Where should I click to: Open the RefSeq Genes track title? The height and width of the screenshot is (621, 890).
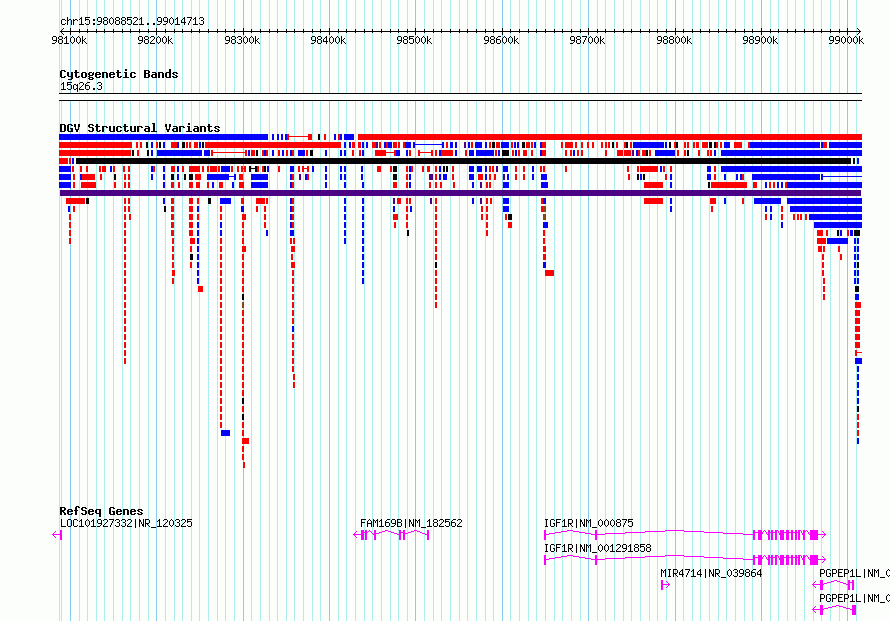click(101, 511)
